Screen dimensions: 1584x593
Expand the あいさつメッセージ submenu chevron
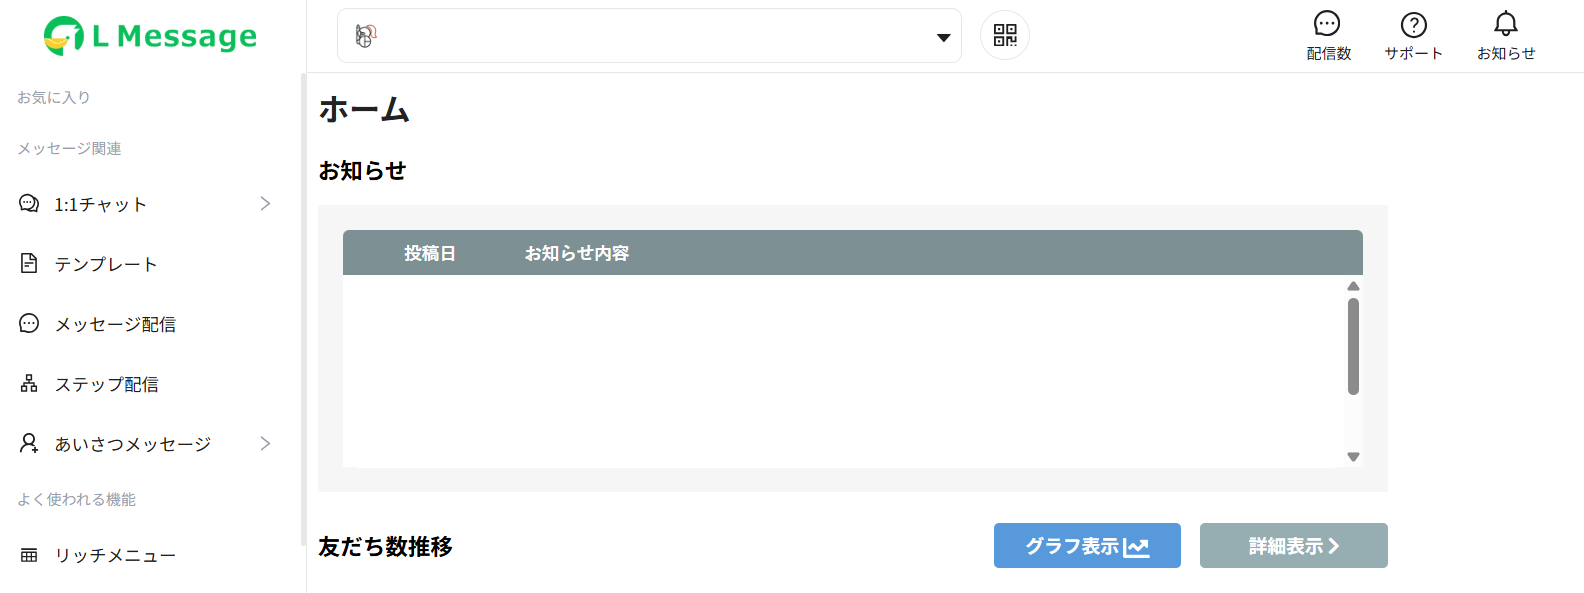(265, 443)
